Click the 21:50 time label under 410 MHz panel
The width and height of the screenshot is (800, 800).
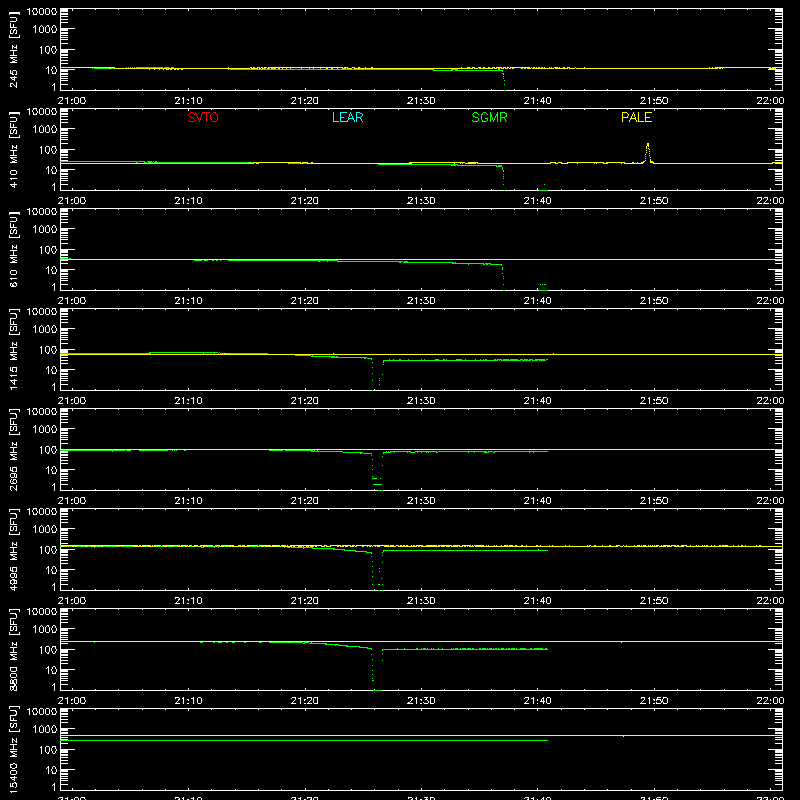tap(654, 201)
